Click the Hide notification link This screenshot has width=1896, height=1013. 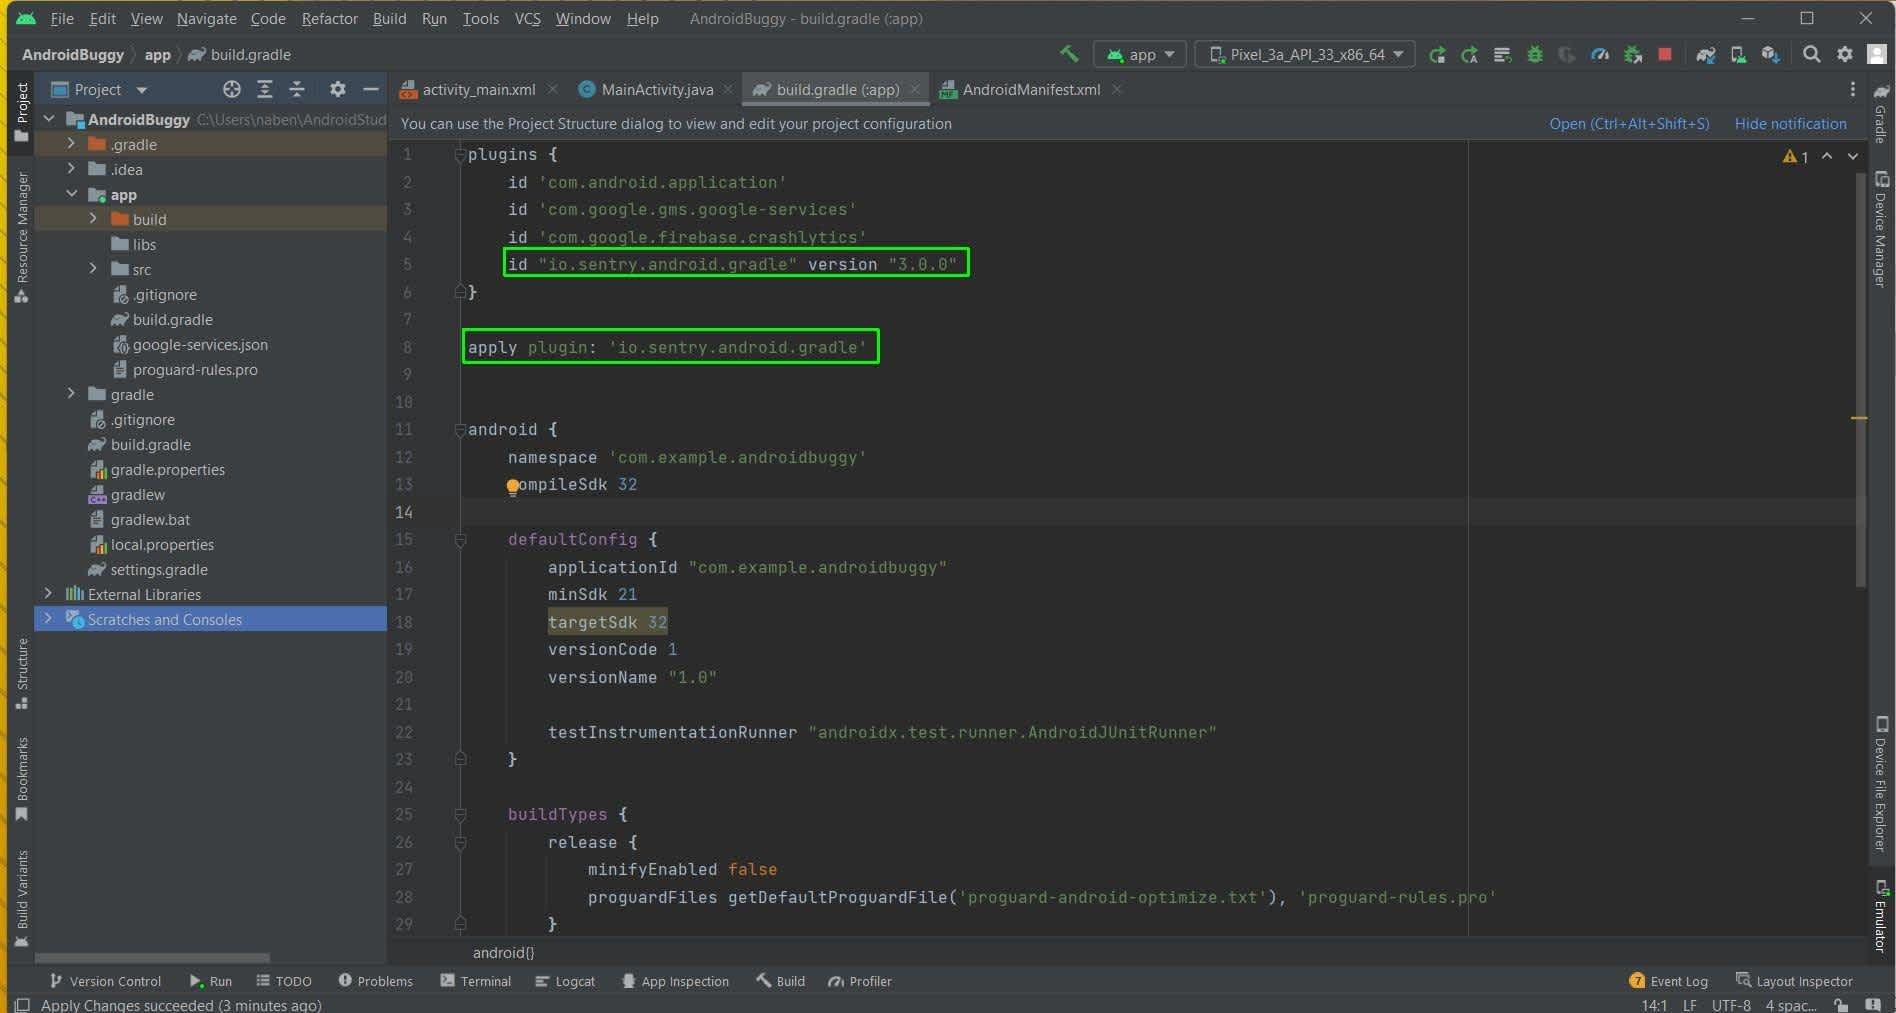1790,123
